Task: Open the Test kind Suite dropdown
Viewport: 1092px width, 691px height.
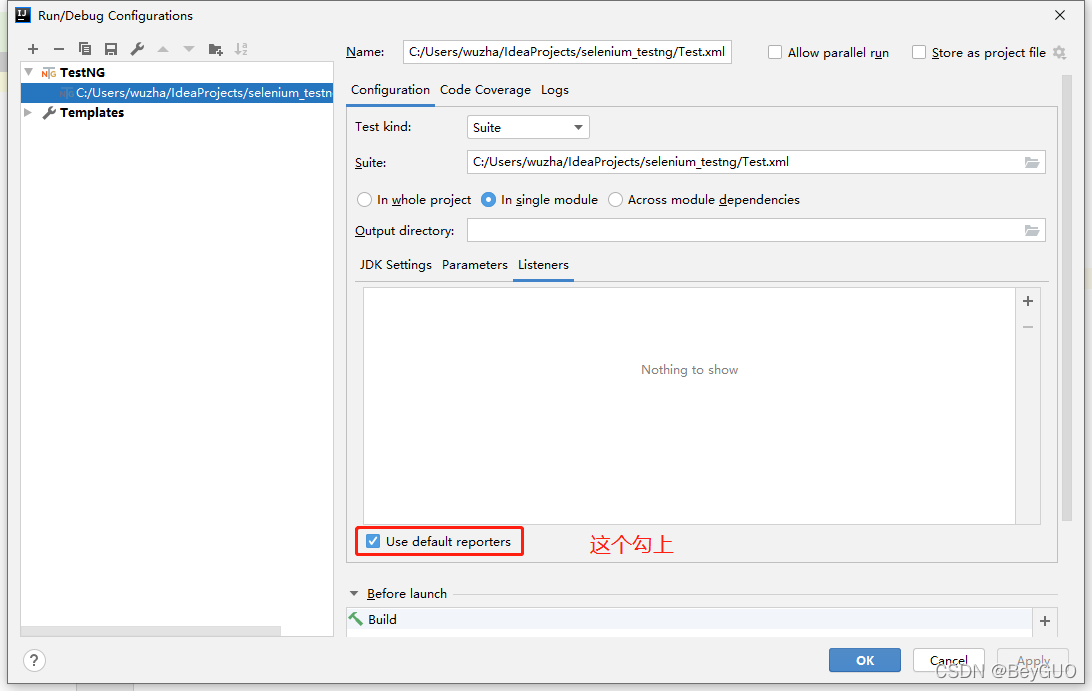Action: pos(528,127)
